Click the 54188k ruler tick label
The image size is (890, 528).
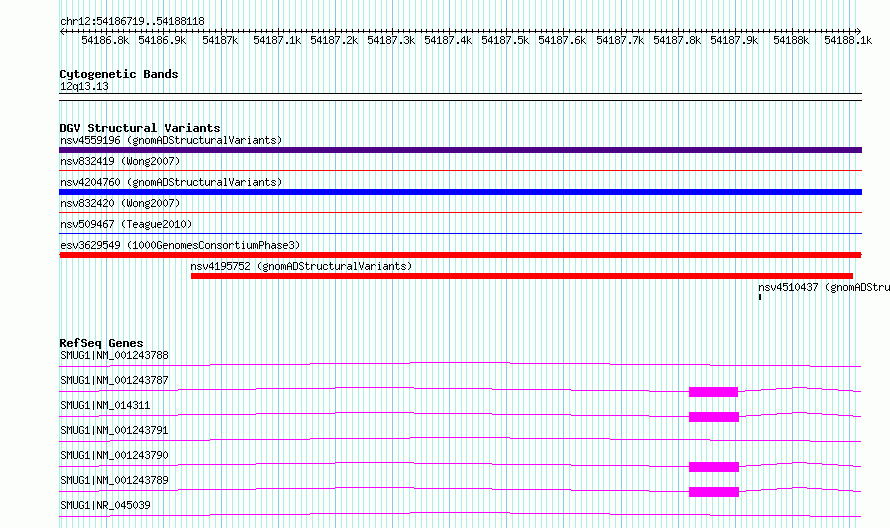(x=791, y=40)
